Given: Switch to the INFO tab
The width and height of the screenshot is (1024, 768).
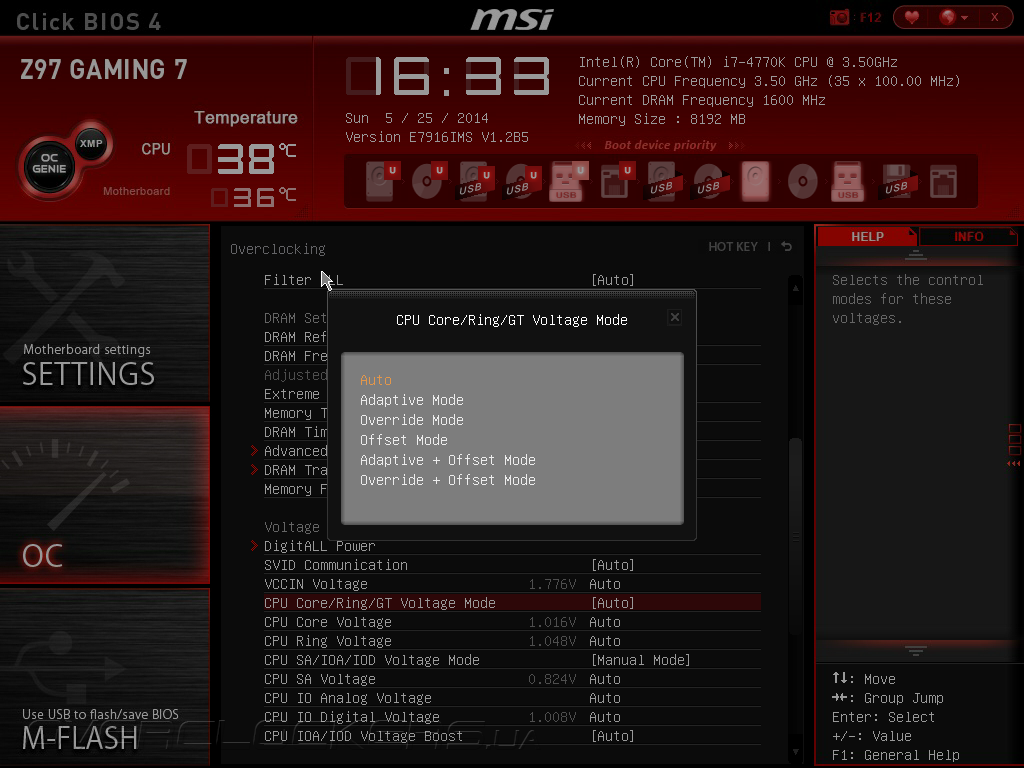Looking at the screenshot, I should [x=968, y=236].
